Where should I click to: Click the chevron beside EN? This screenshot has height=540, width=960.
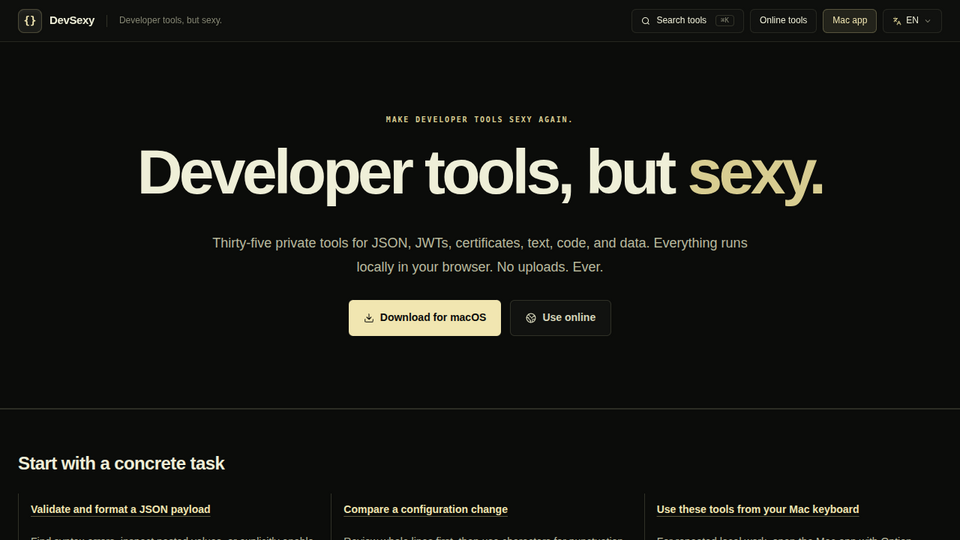928,21
